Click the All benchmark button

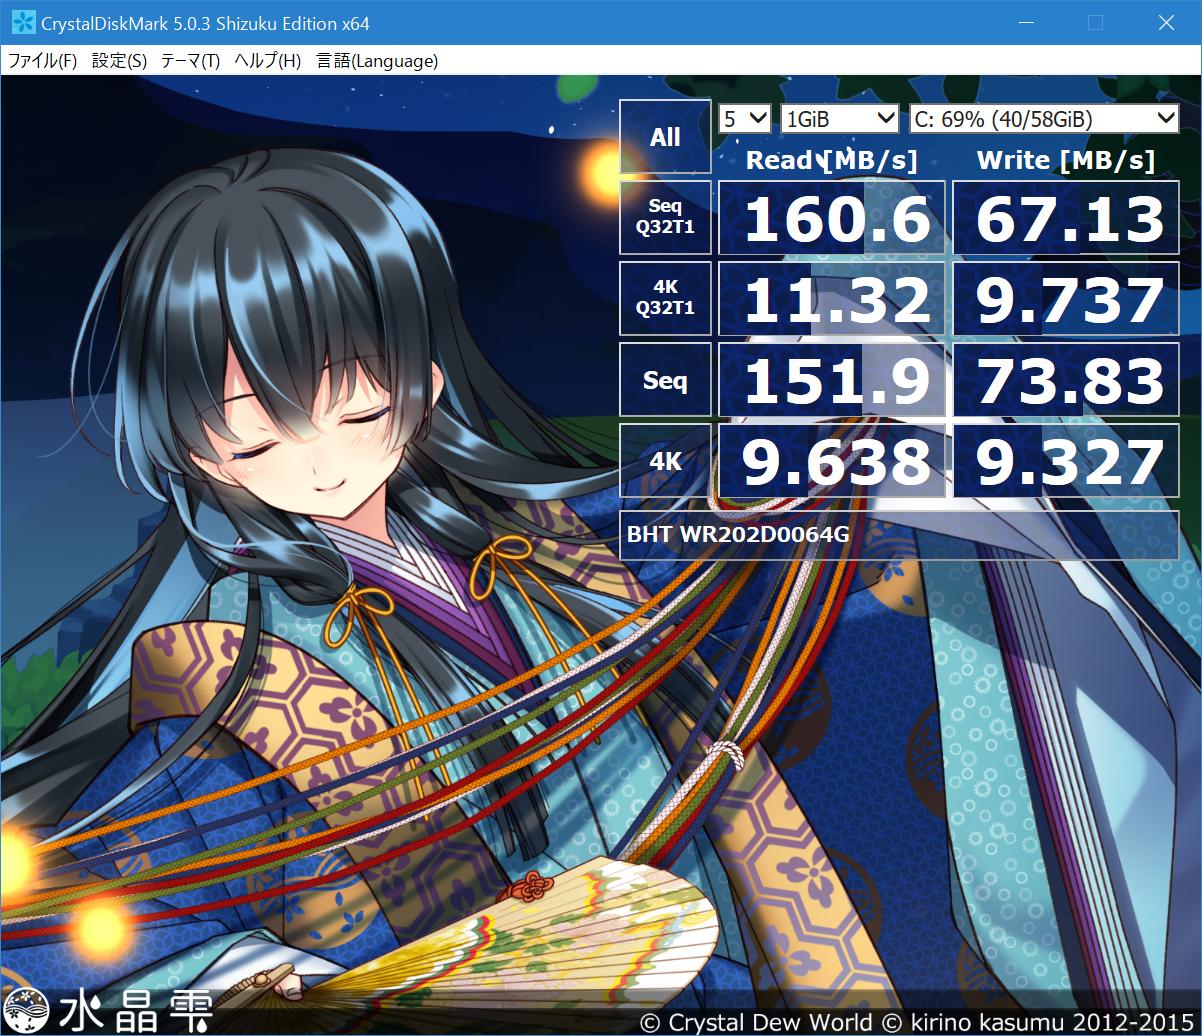665,137
